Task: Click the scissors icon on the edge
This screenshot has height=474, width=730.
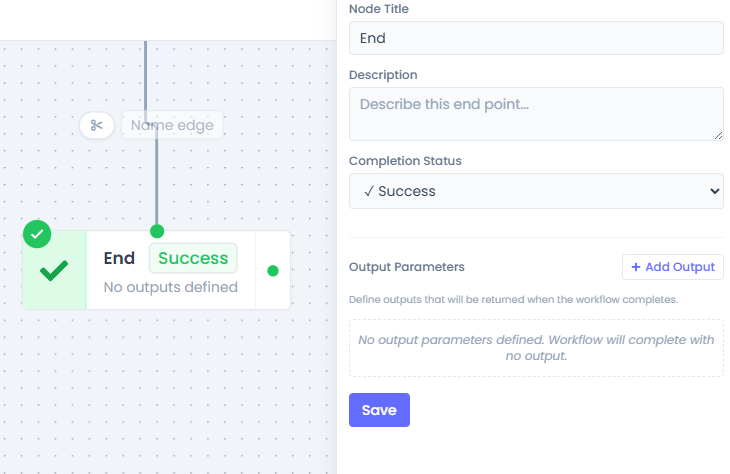Action: click(97, 125)
